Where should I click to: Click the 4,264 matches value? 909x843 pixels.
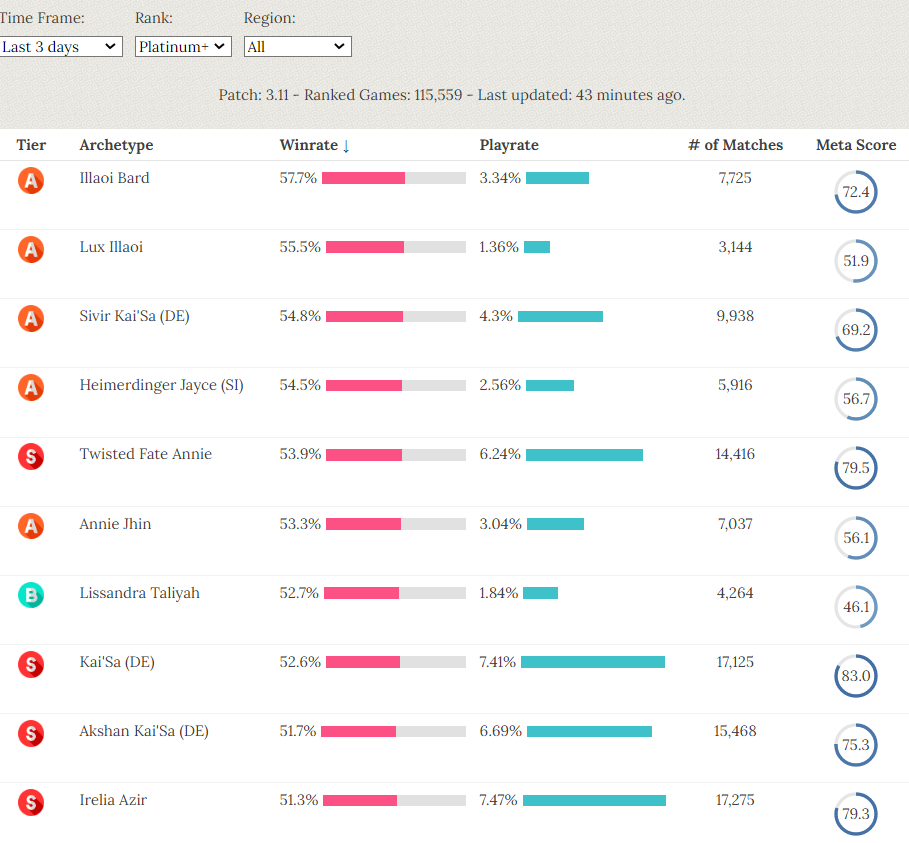pos(735,593)
